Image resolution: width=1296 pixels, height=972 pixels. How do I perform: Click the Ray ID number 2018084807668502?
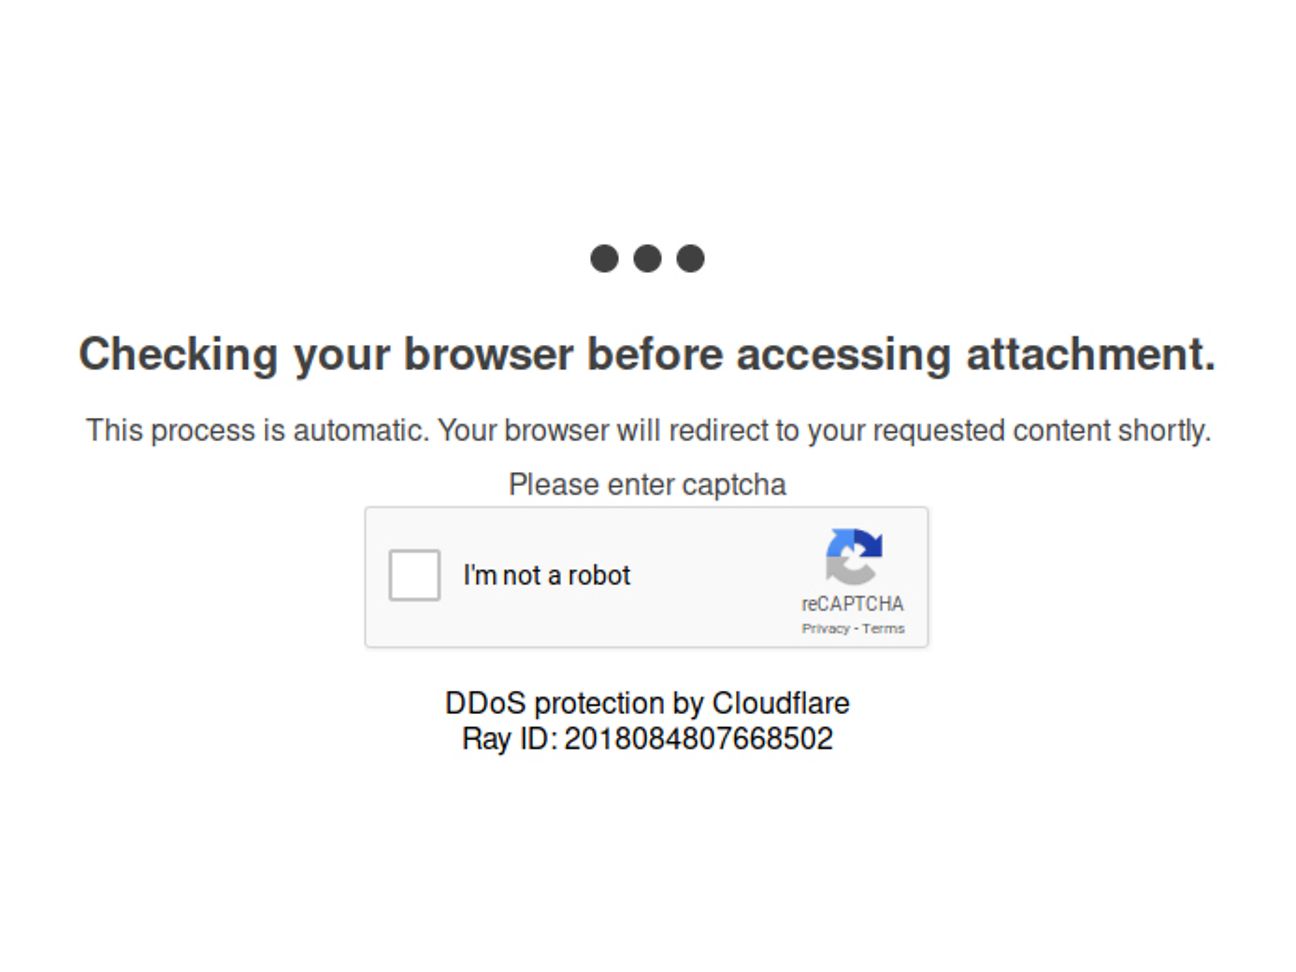pos(698,739)
